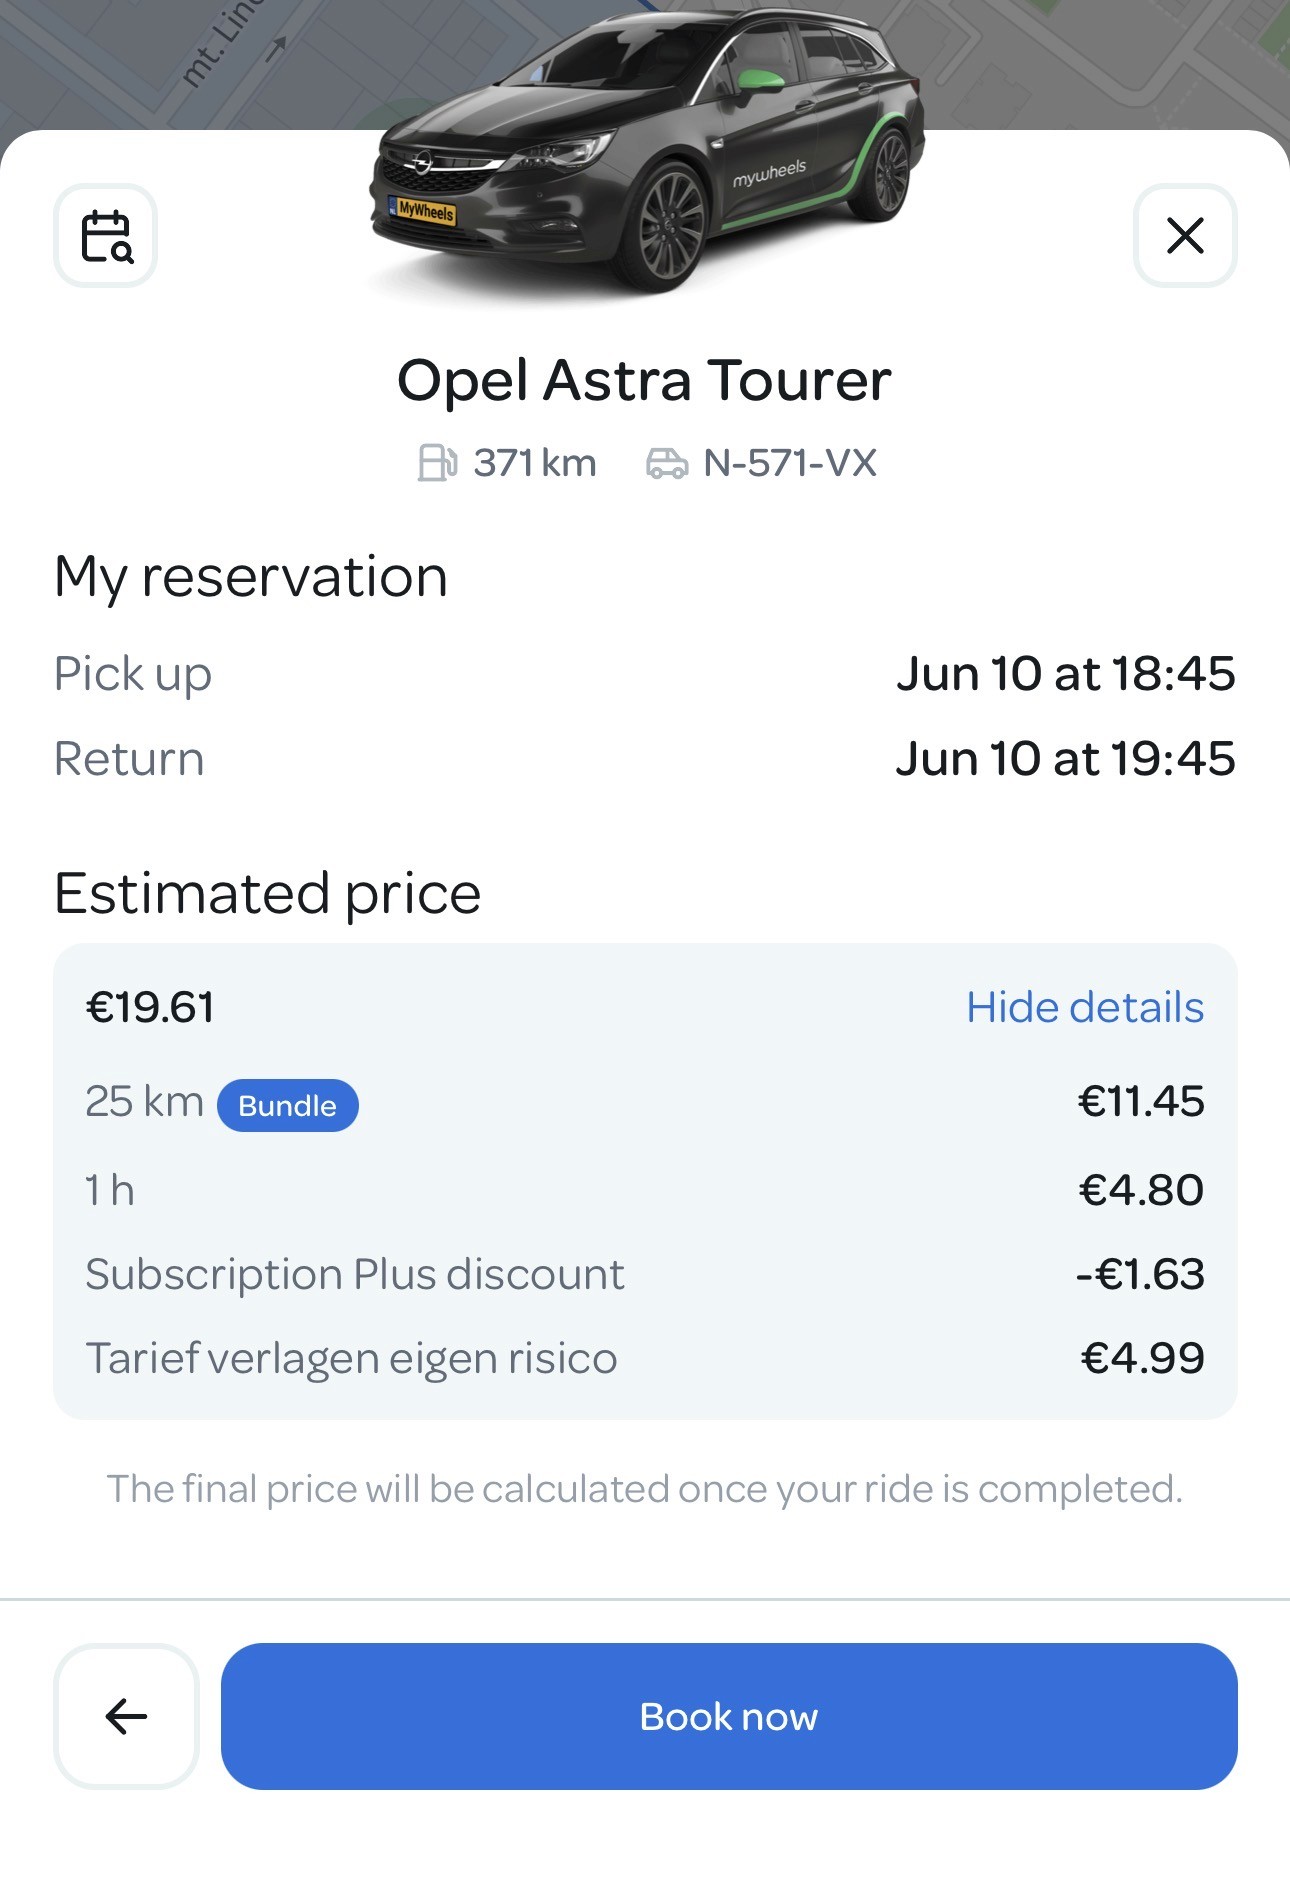Tap the 371 km fuel range text
This screenshot has width=1290, height=1892.
pos(535,463)
